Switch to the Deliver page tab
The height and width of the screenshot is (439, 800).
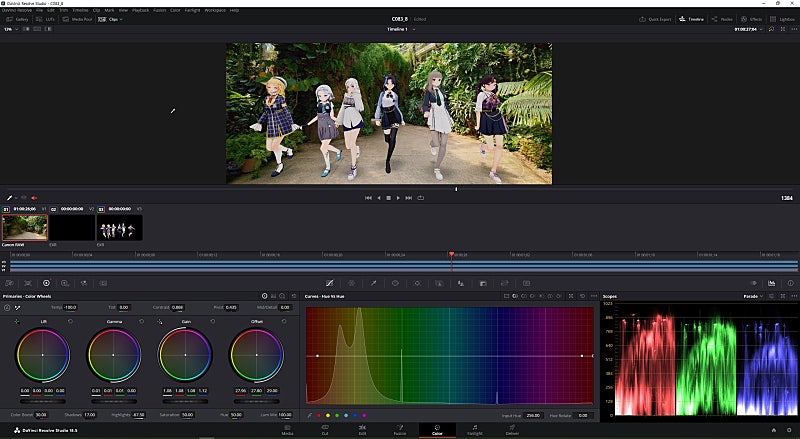coord(512,431)
